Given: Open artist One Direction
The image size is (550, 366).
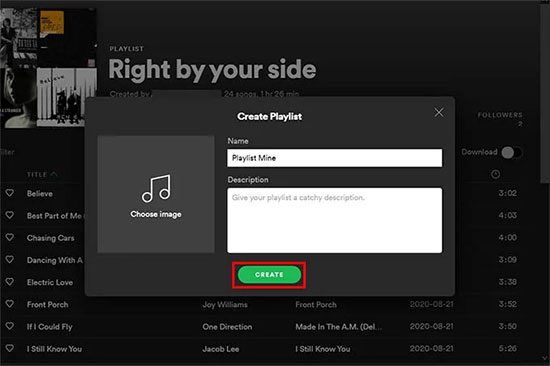Looking at the screenshot, I should (x=227, y=327).
